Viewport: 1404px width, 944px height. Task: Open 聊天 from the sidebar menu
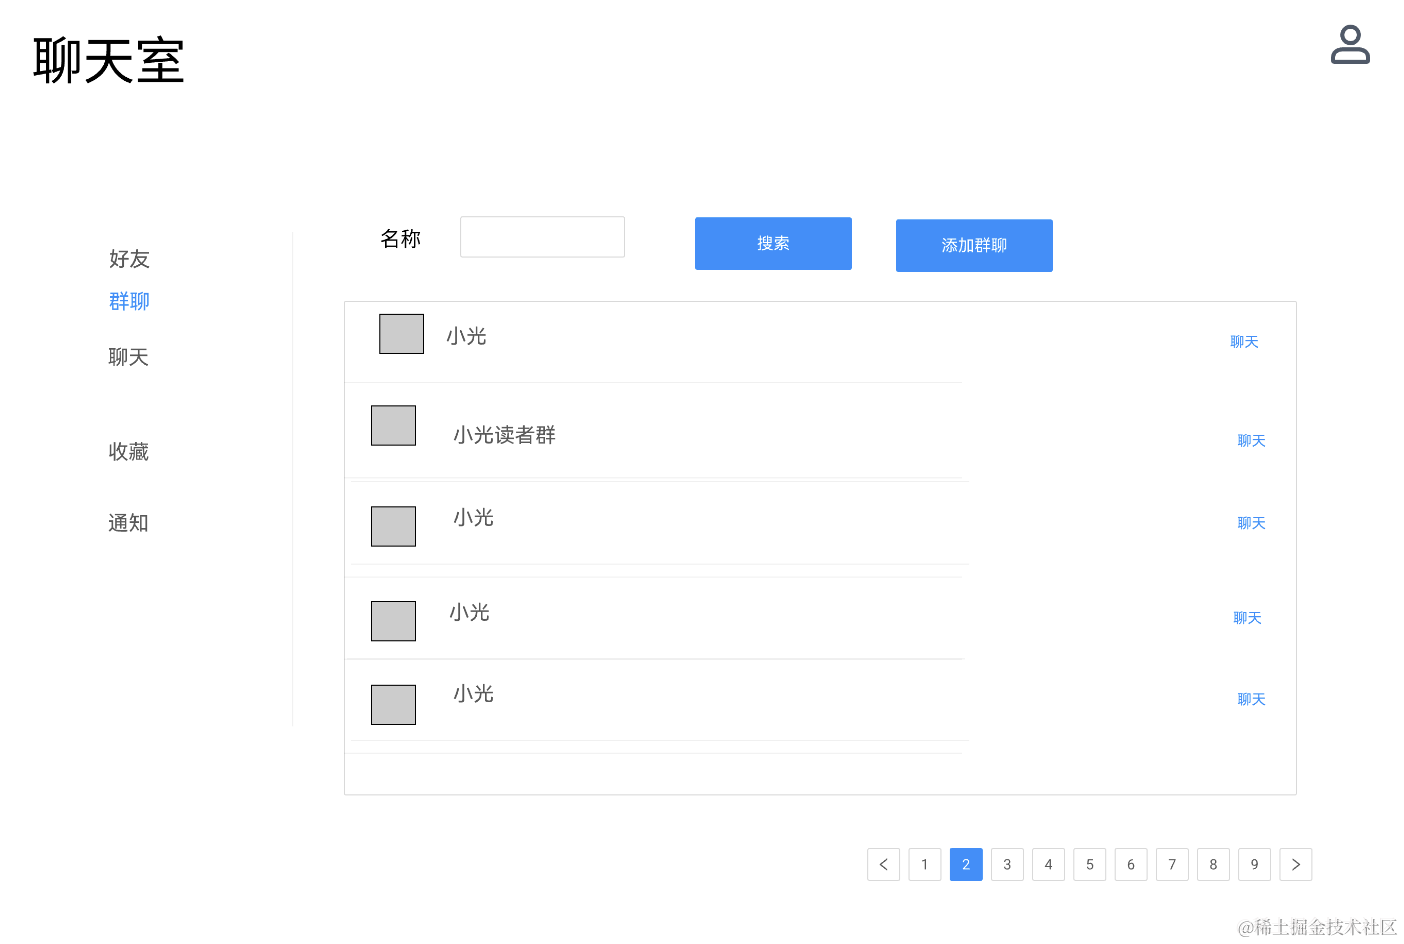coord(128,357)
